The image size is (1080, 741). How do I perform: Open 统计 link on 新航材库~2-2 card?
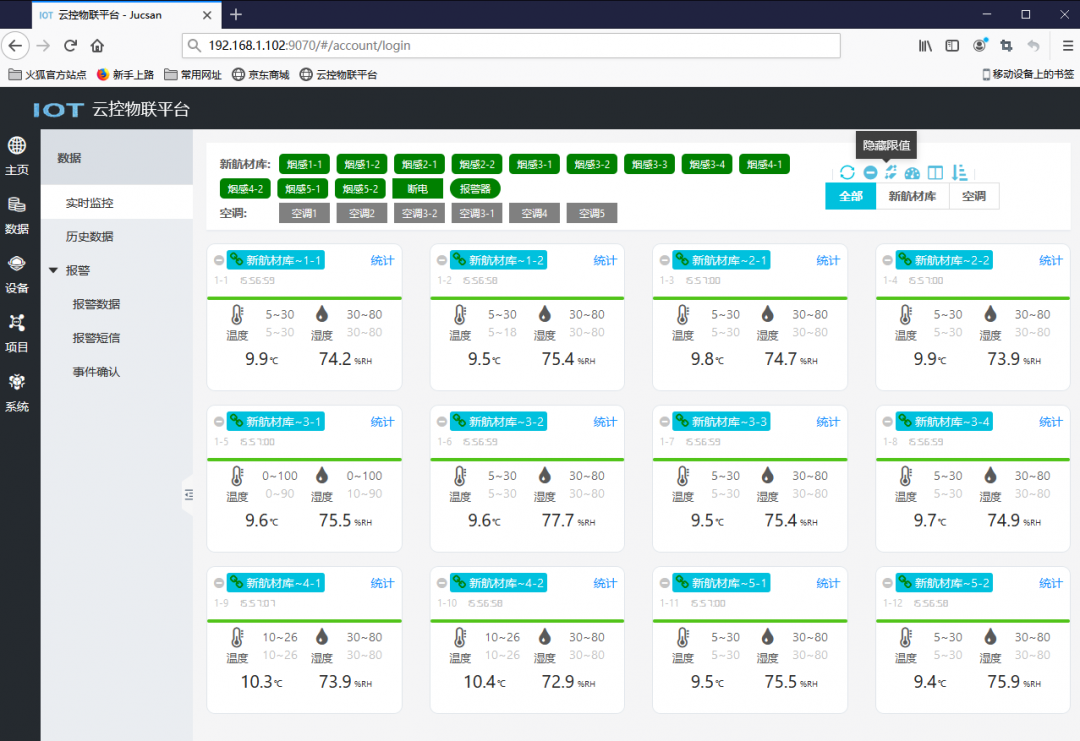tap(1050, 260)
